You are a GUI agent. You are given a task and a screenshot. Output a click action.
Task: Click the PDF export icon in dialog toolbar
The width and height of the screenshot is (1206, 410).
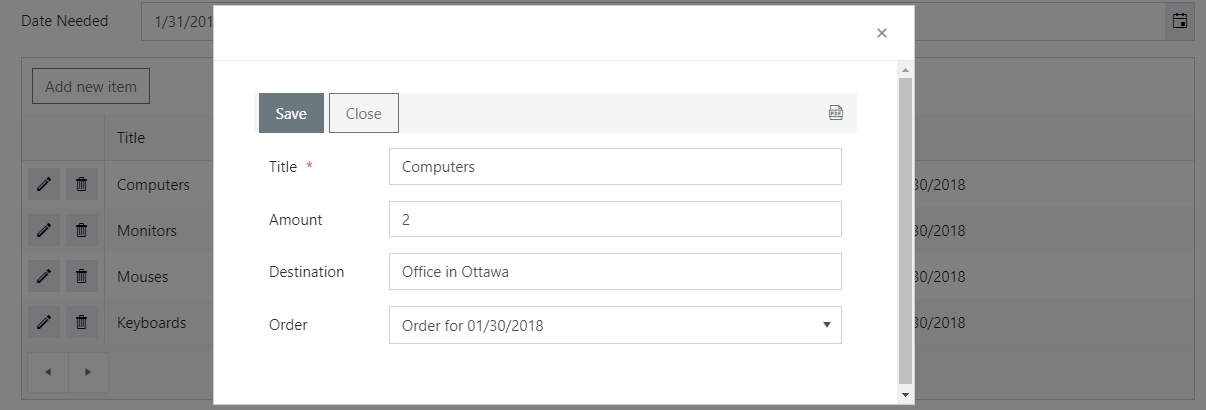(836, 113)
